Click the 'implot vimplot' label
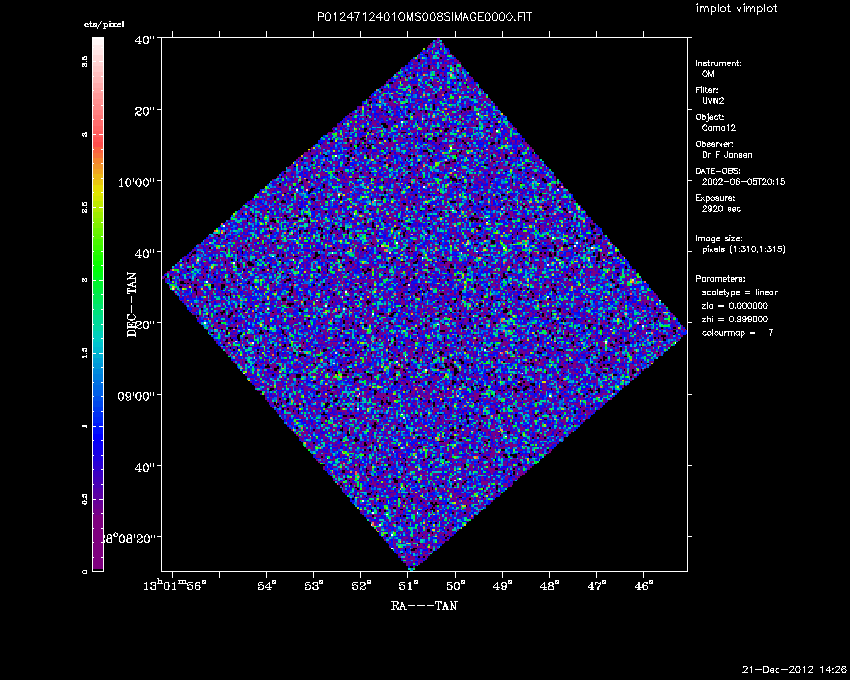 pyautogui.click(x=738, y=9)
